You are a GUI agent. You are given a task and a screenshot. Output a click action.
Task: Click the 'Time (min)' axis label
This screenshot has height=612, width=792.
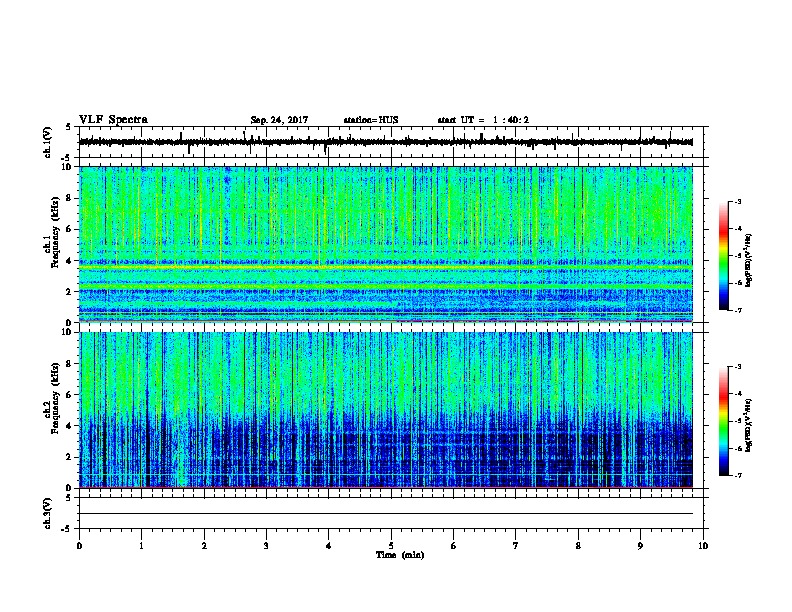[x=400, y=555]
